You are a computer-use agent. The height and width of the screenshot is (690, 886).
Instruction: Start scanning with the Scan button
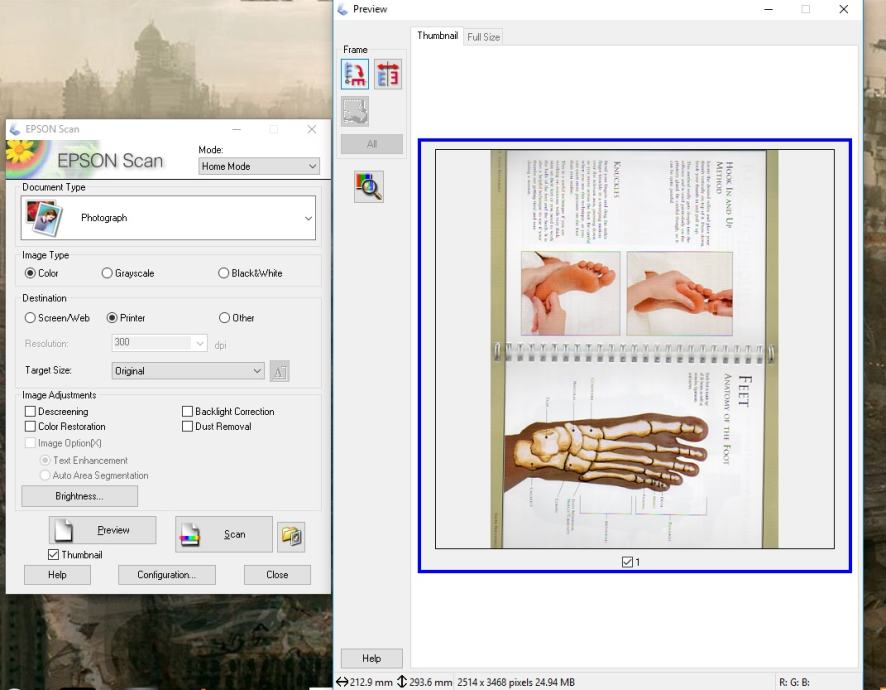[x=224, y=534]
